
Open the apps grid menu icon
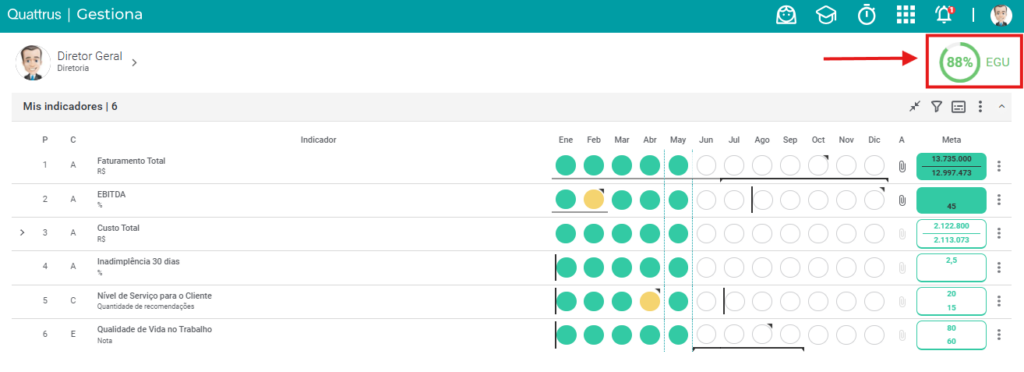click(905, 15)
